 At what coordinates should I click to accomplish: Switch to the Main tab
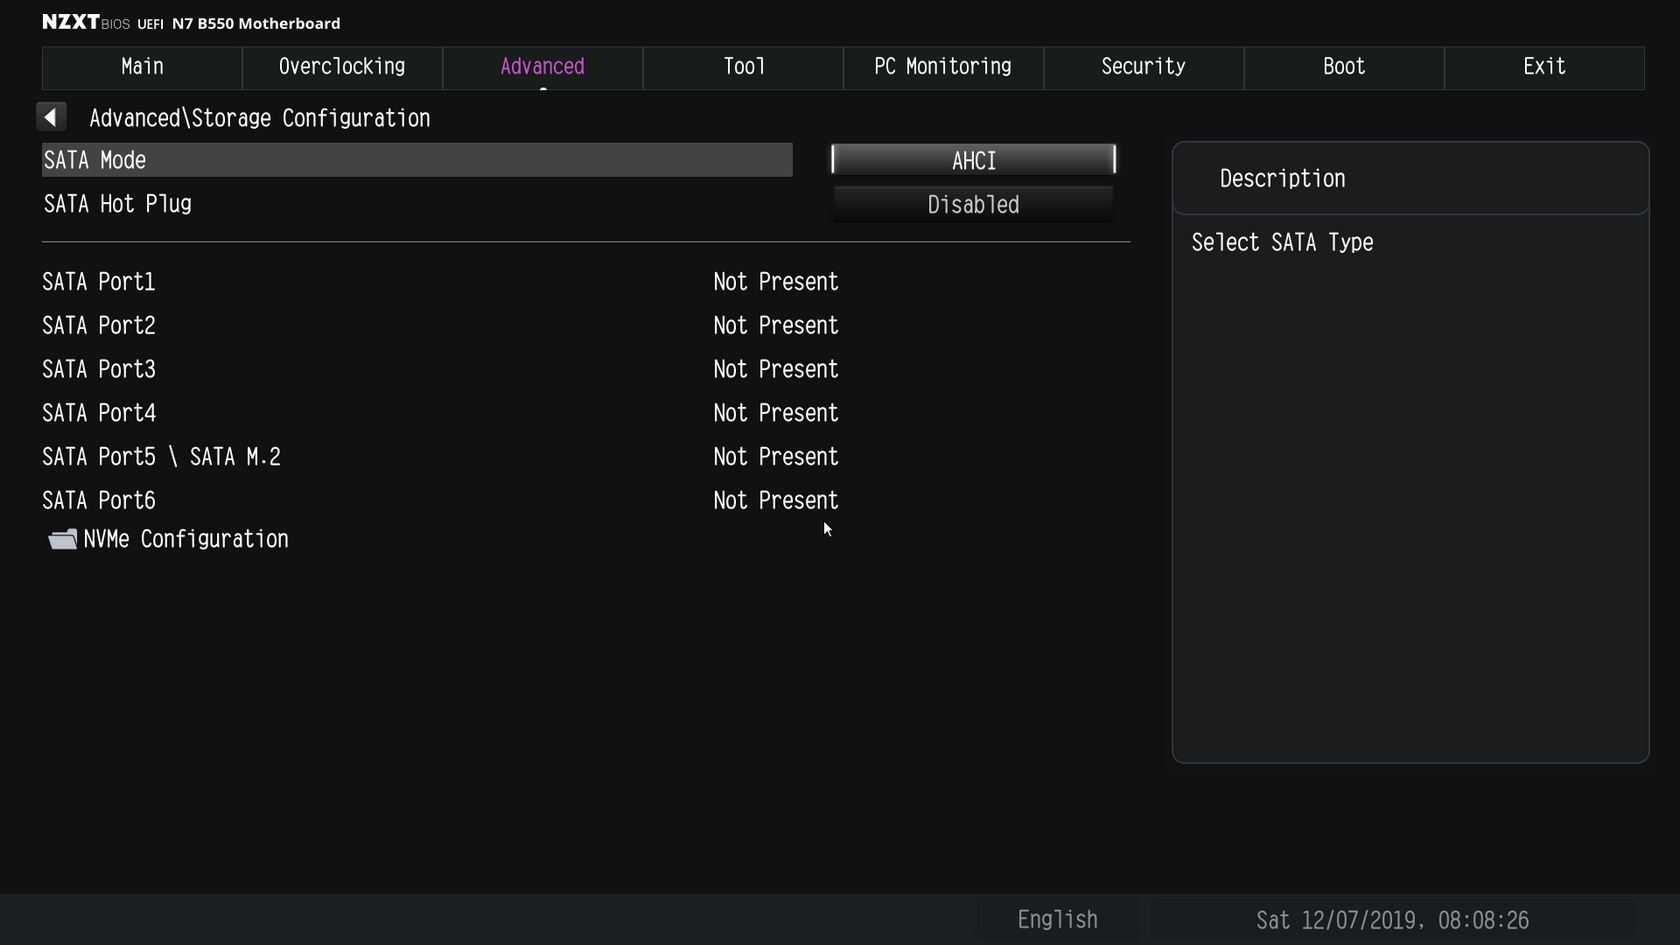click(142, 67)
